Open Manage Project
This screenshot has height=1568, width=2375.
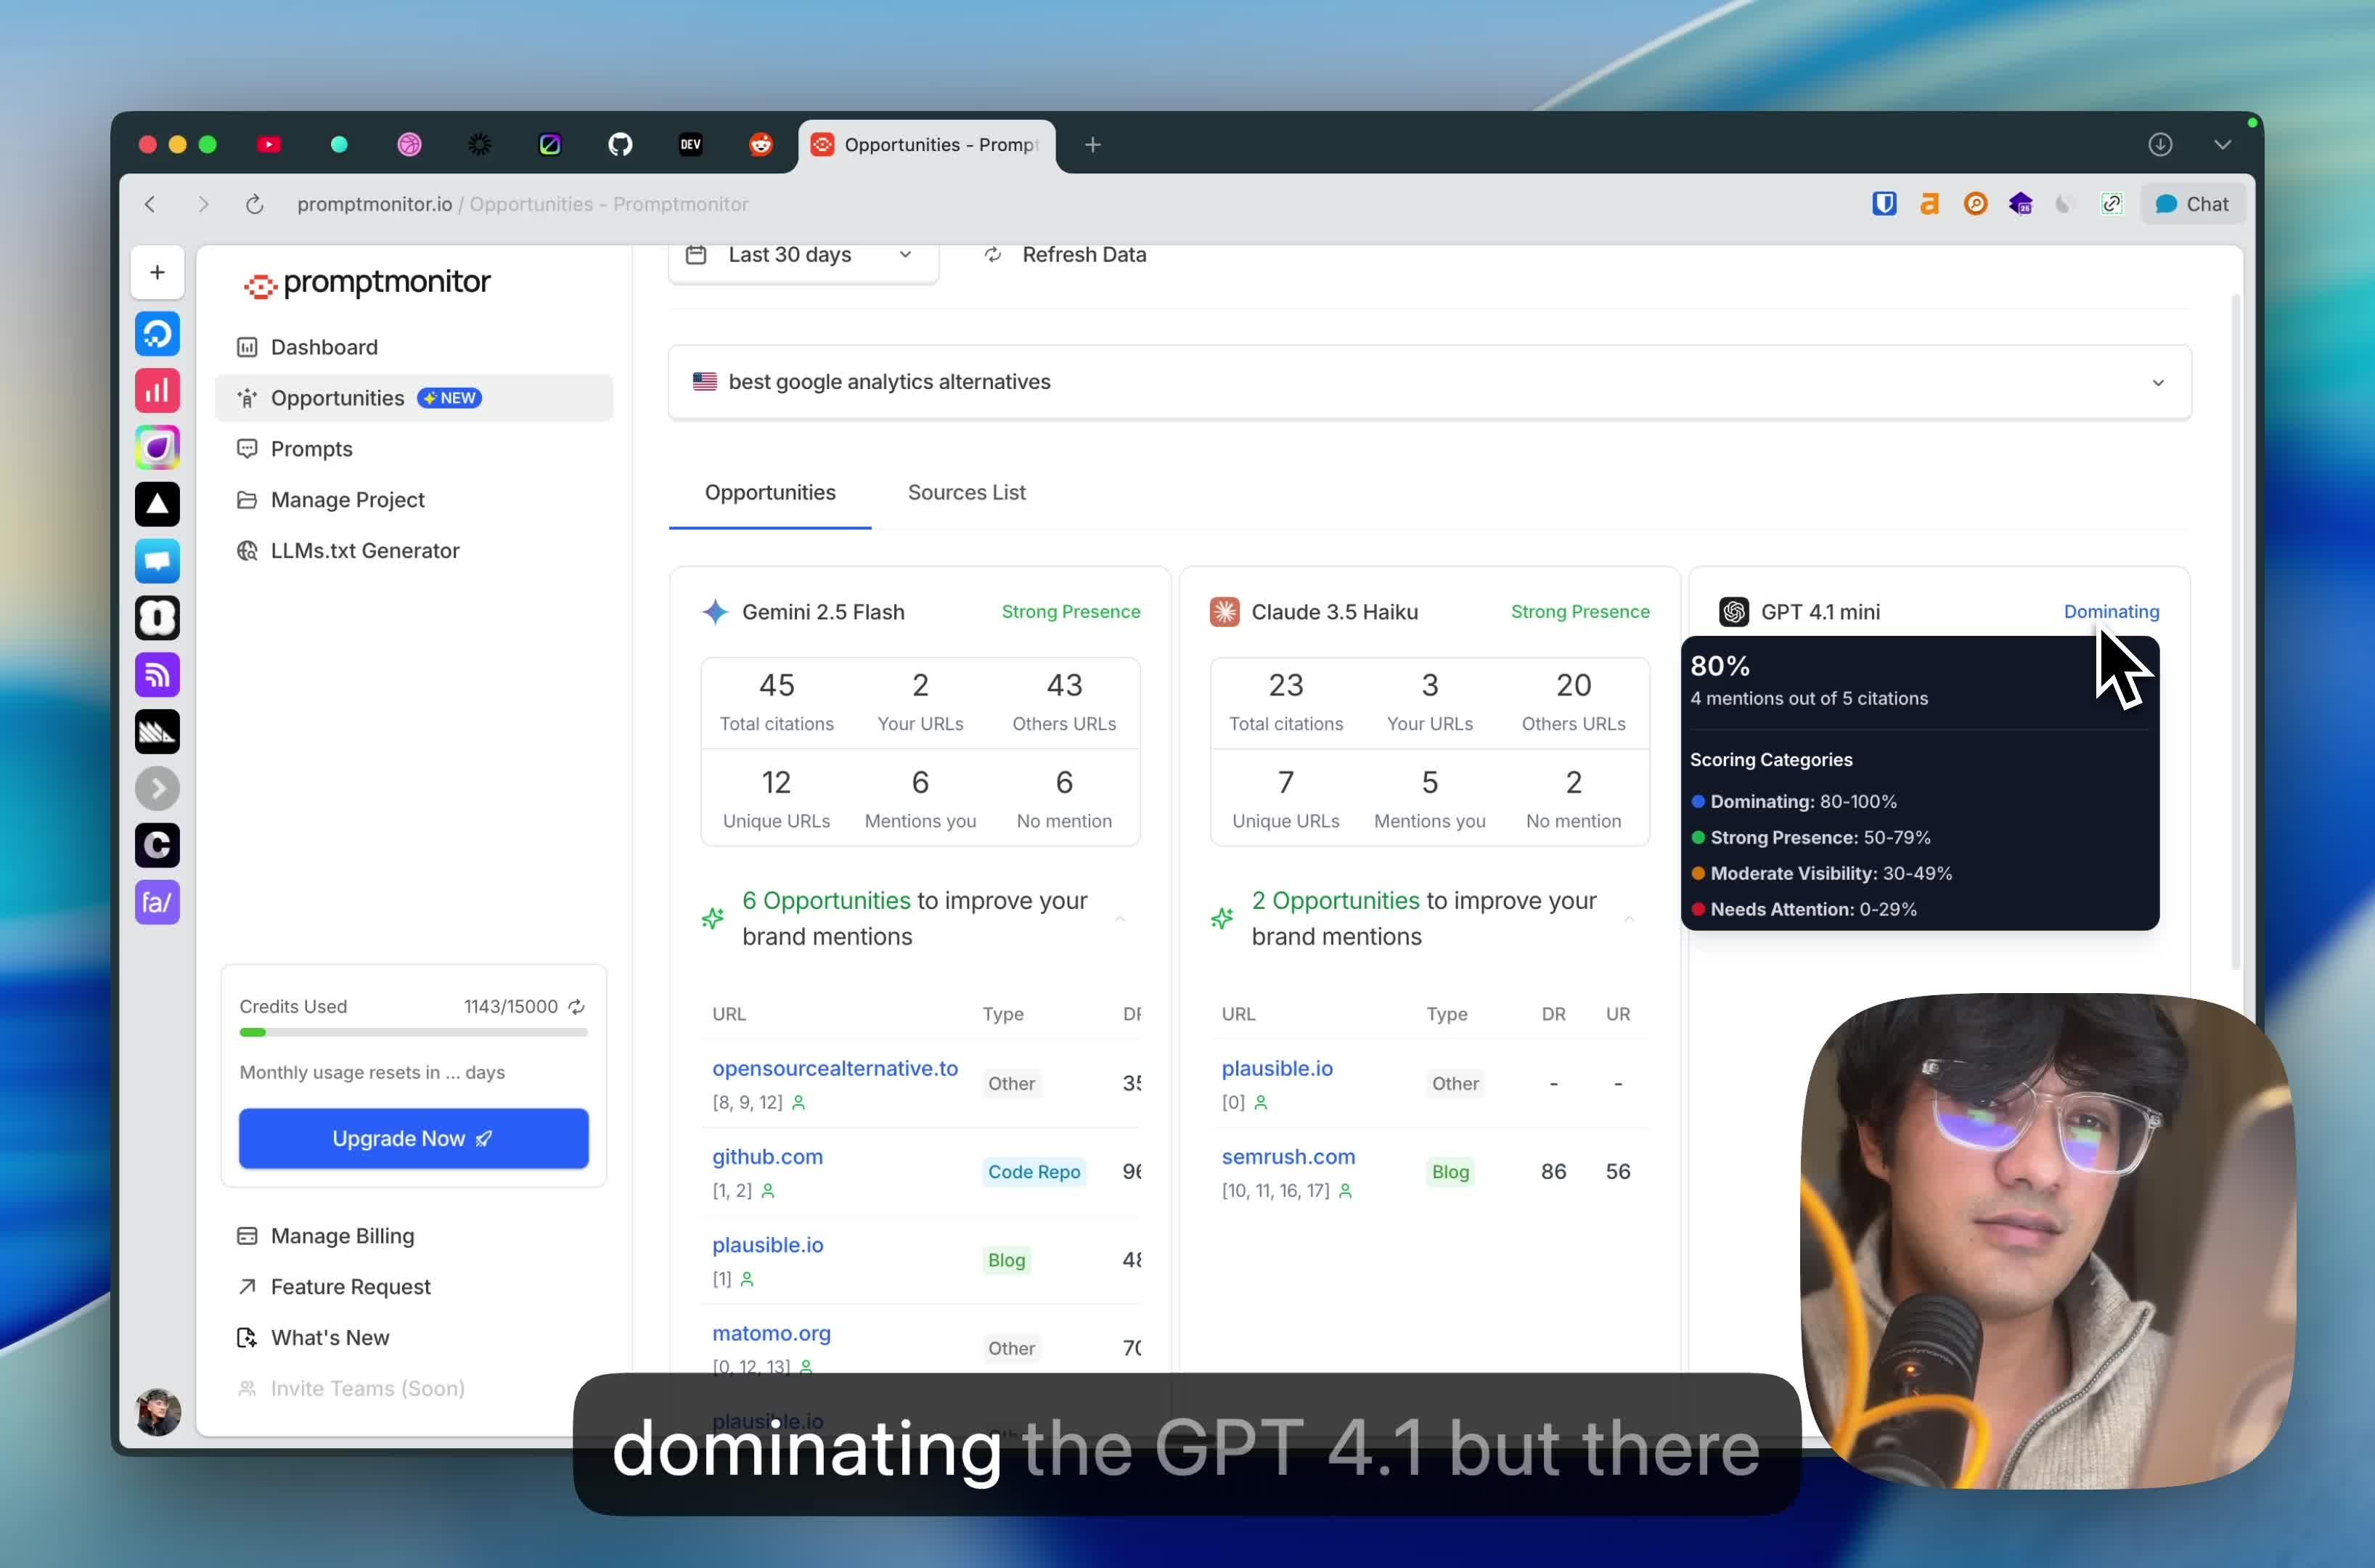click(x=414, y=500)
